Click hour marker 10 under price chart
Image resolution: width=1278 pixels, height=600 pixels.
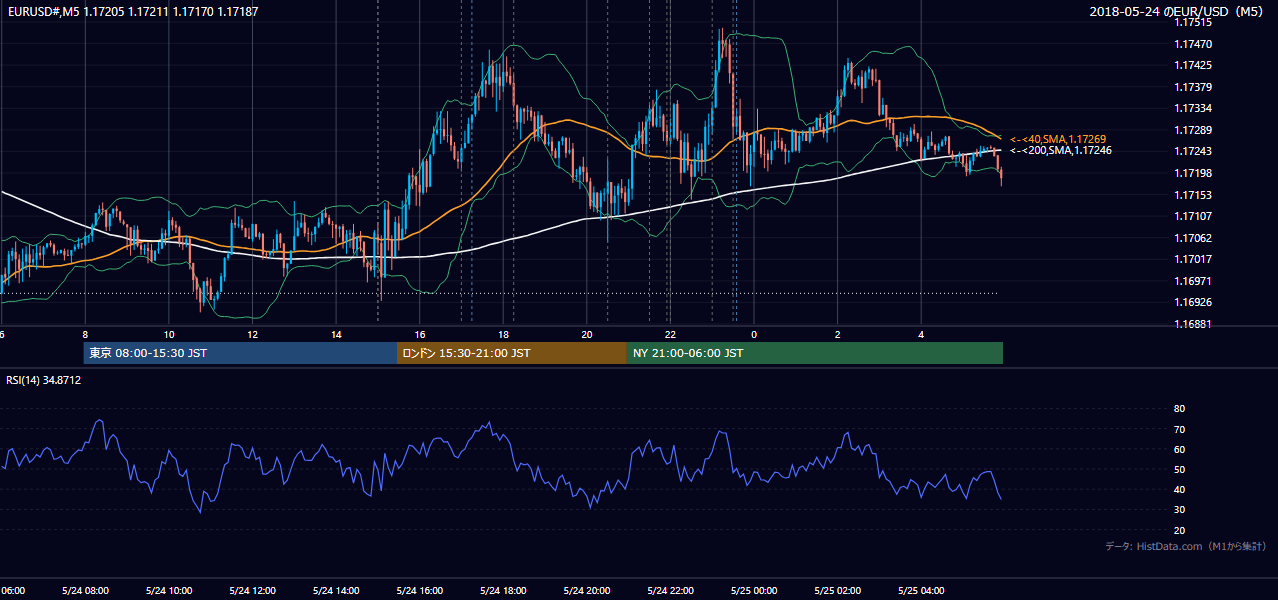(x=169, y=334)
